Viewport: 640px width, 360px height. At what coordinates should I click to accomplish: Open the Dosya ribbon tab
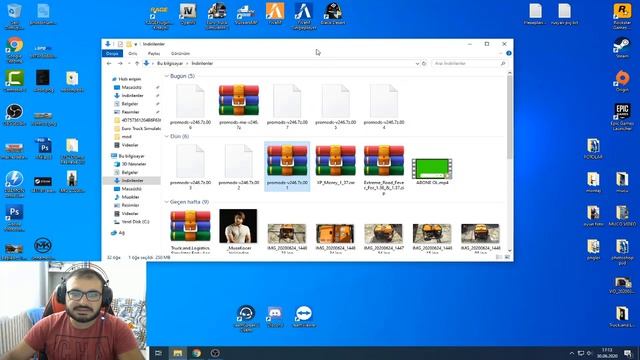click(112, 53)
